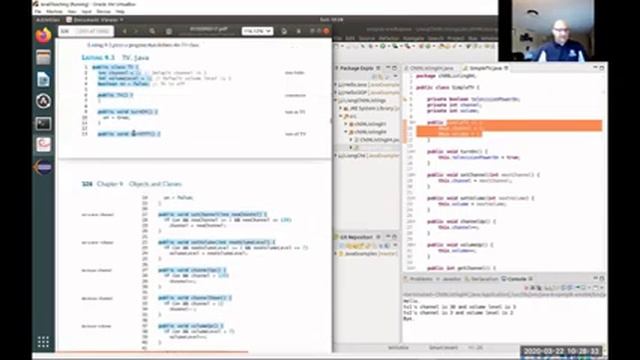
Task: Click 'Listing 9.3 TV.java' heading in PDF
Action: point(115,58)
